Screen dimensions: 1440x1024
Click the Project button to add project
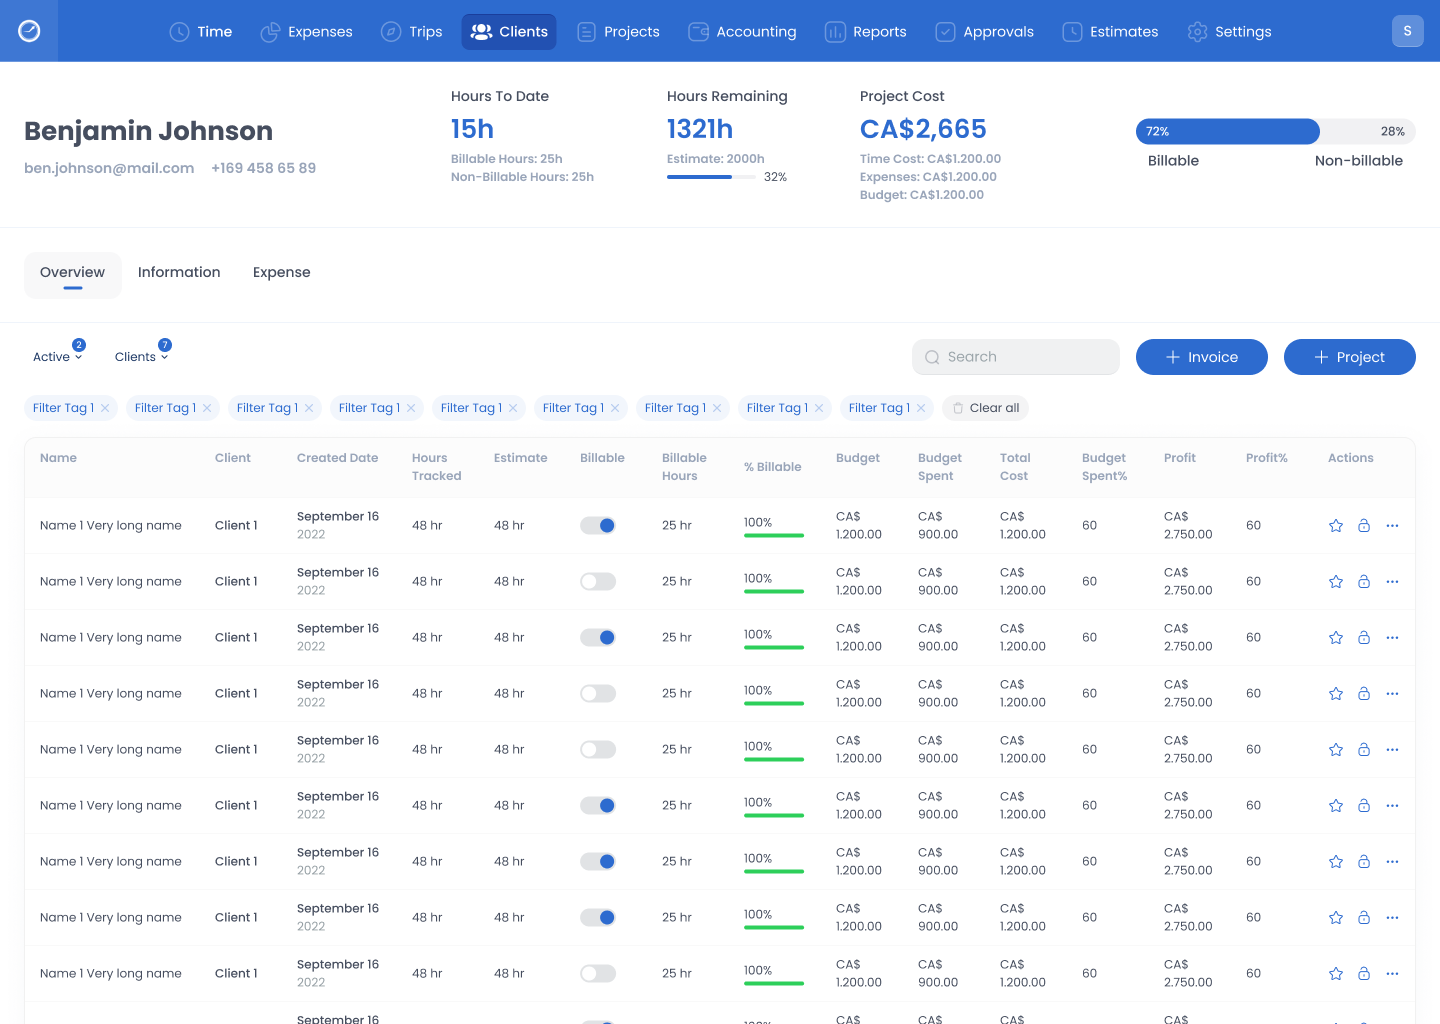pos(1349,357)
